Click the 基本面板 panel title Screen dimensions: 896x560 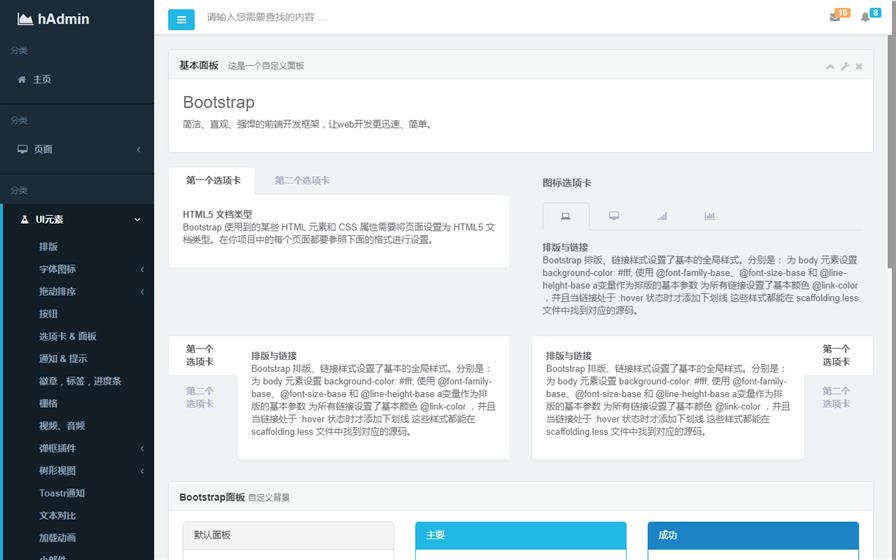[199, 65]
